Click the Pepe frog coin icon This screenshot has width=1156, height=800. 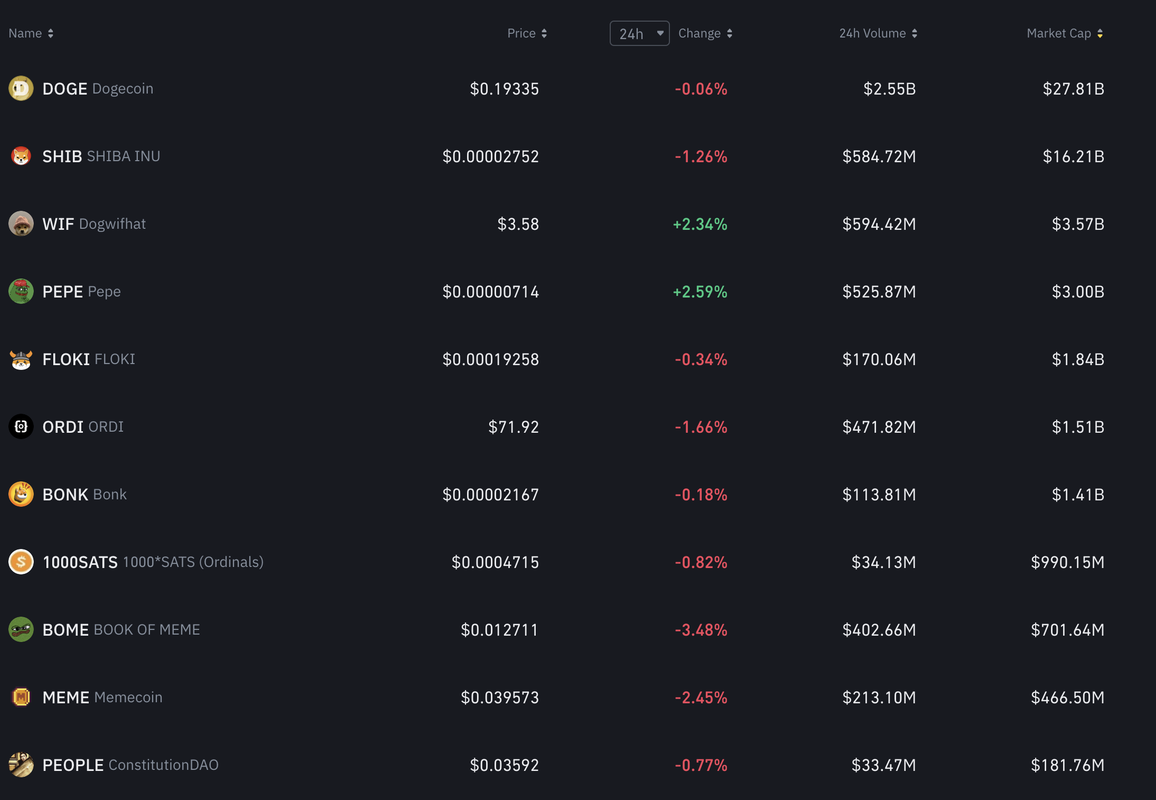tap(21, 291)
